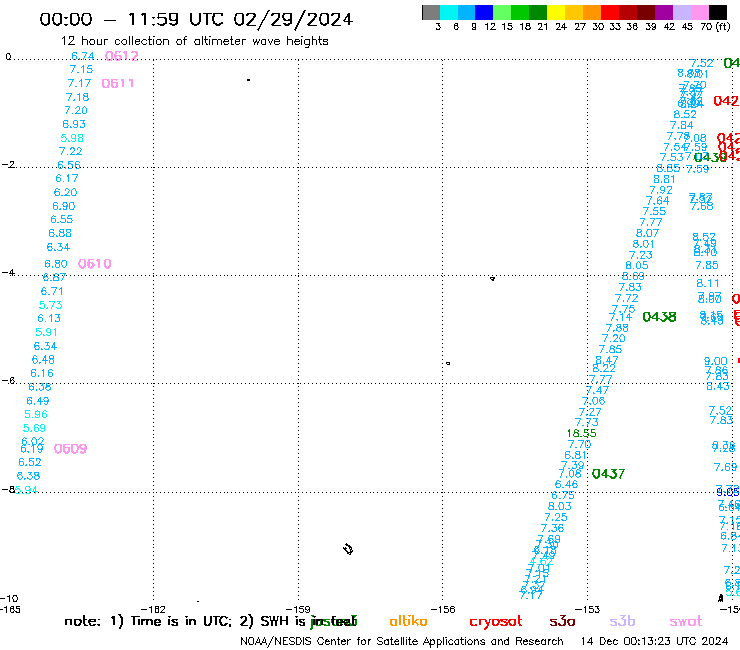This screenshot has width=740, height=650.
Task: Click the yellow swatch in the color scale
Action: [556, 12]
